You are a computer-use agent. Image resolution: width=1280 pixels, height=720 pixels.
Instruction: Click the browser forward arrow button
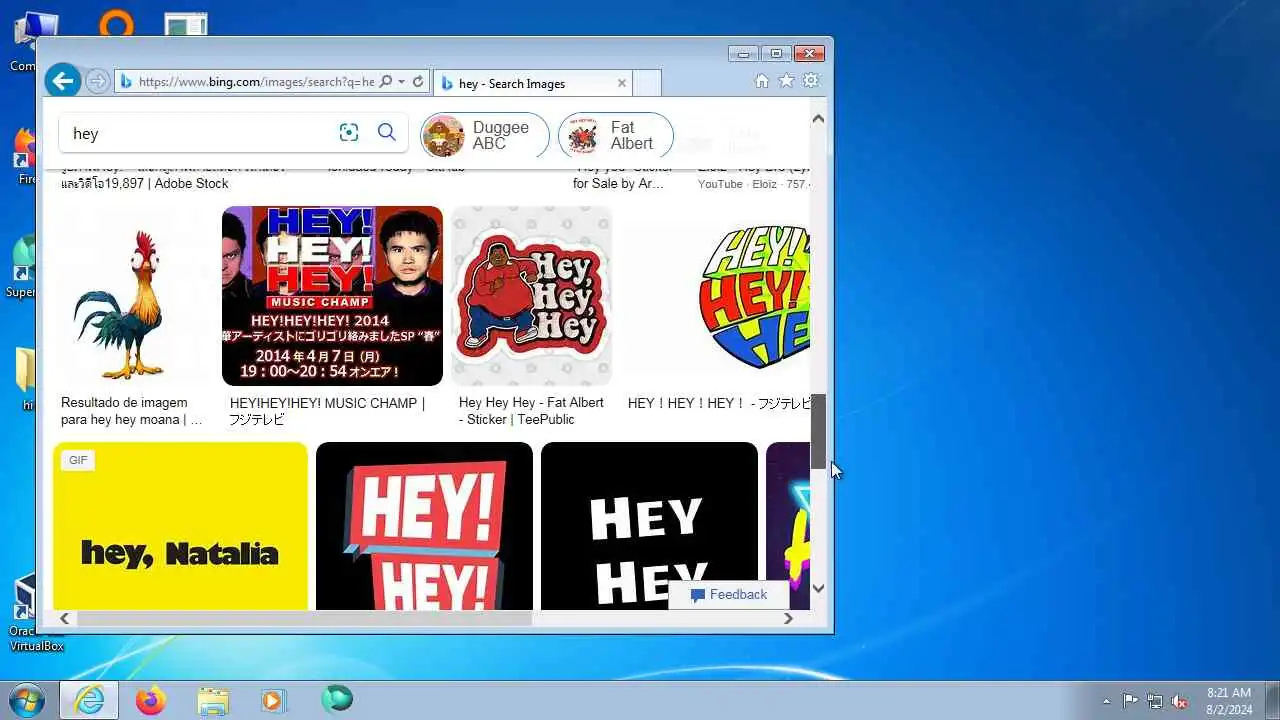[x=97, y=81]
